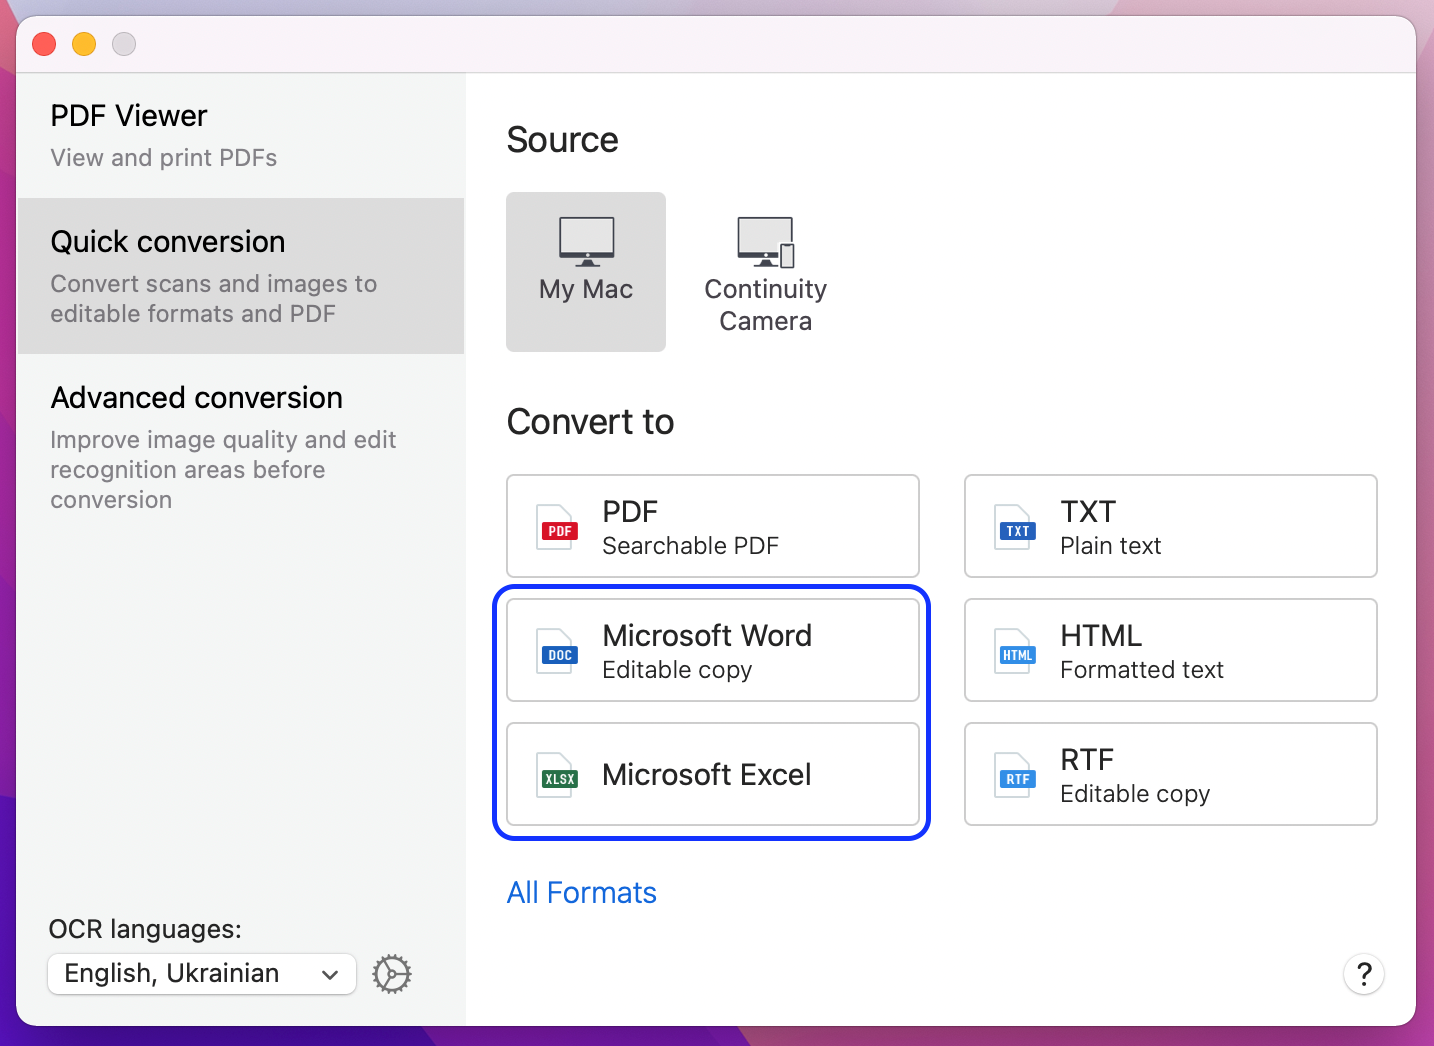Screen dimensions: 1434x1046
Task: Click the HTML file icon
Action: point(1017,651)
